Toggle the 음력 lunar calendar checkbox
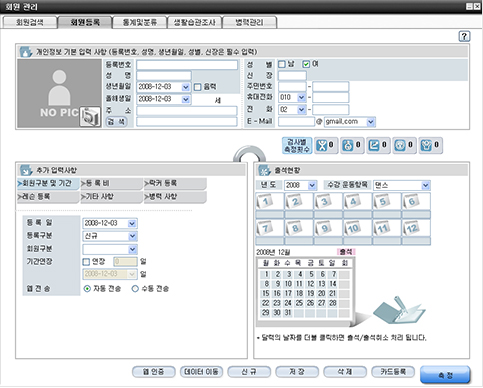The height and width of the screenshot is (388, 483). (198, 87)
